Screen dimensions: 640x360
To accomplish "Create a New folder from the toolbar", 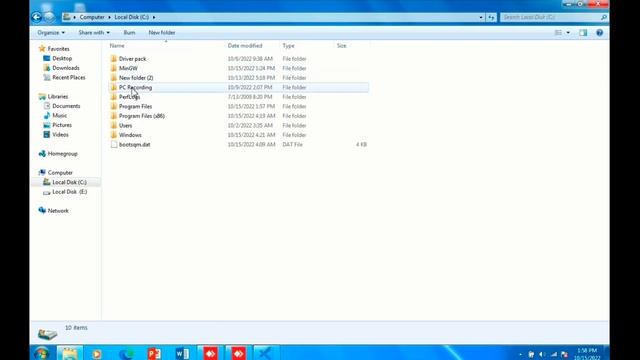I will click(x=162, y=33).
